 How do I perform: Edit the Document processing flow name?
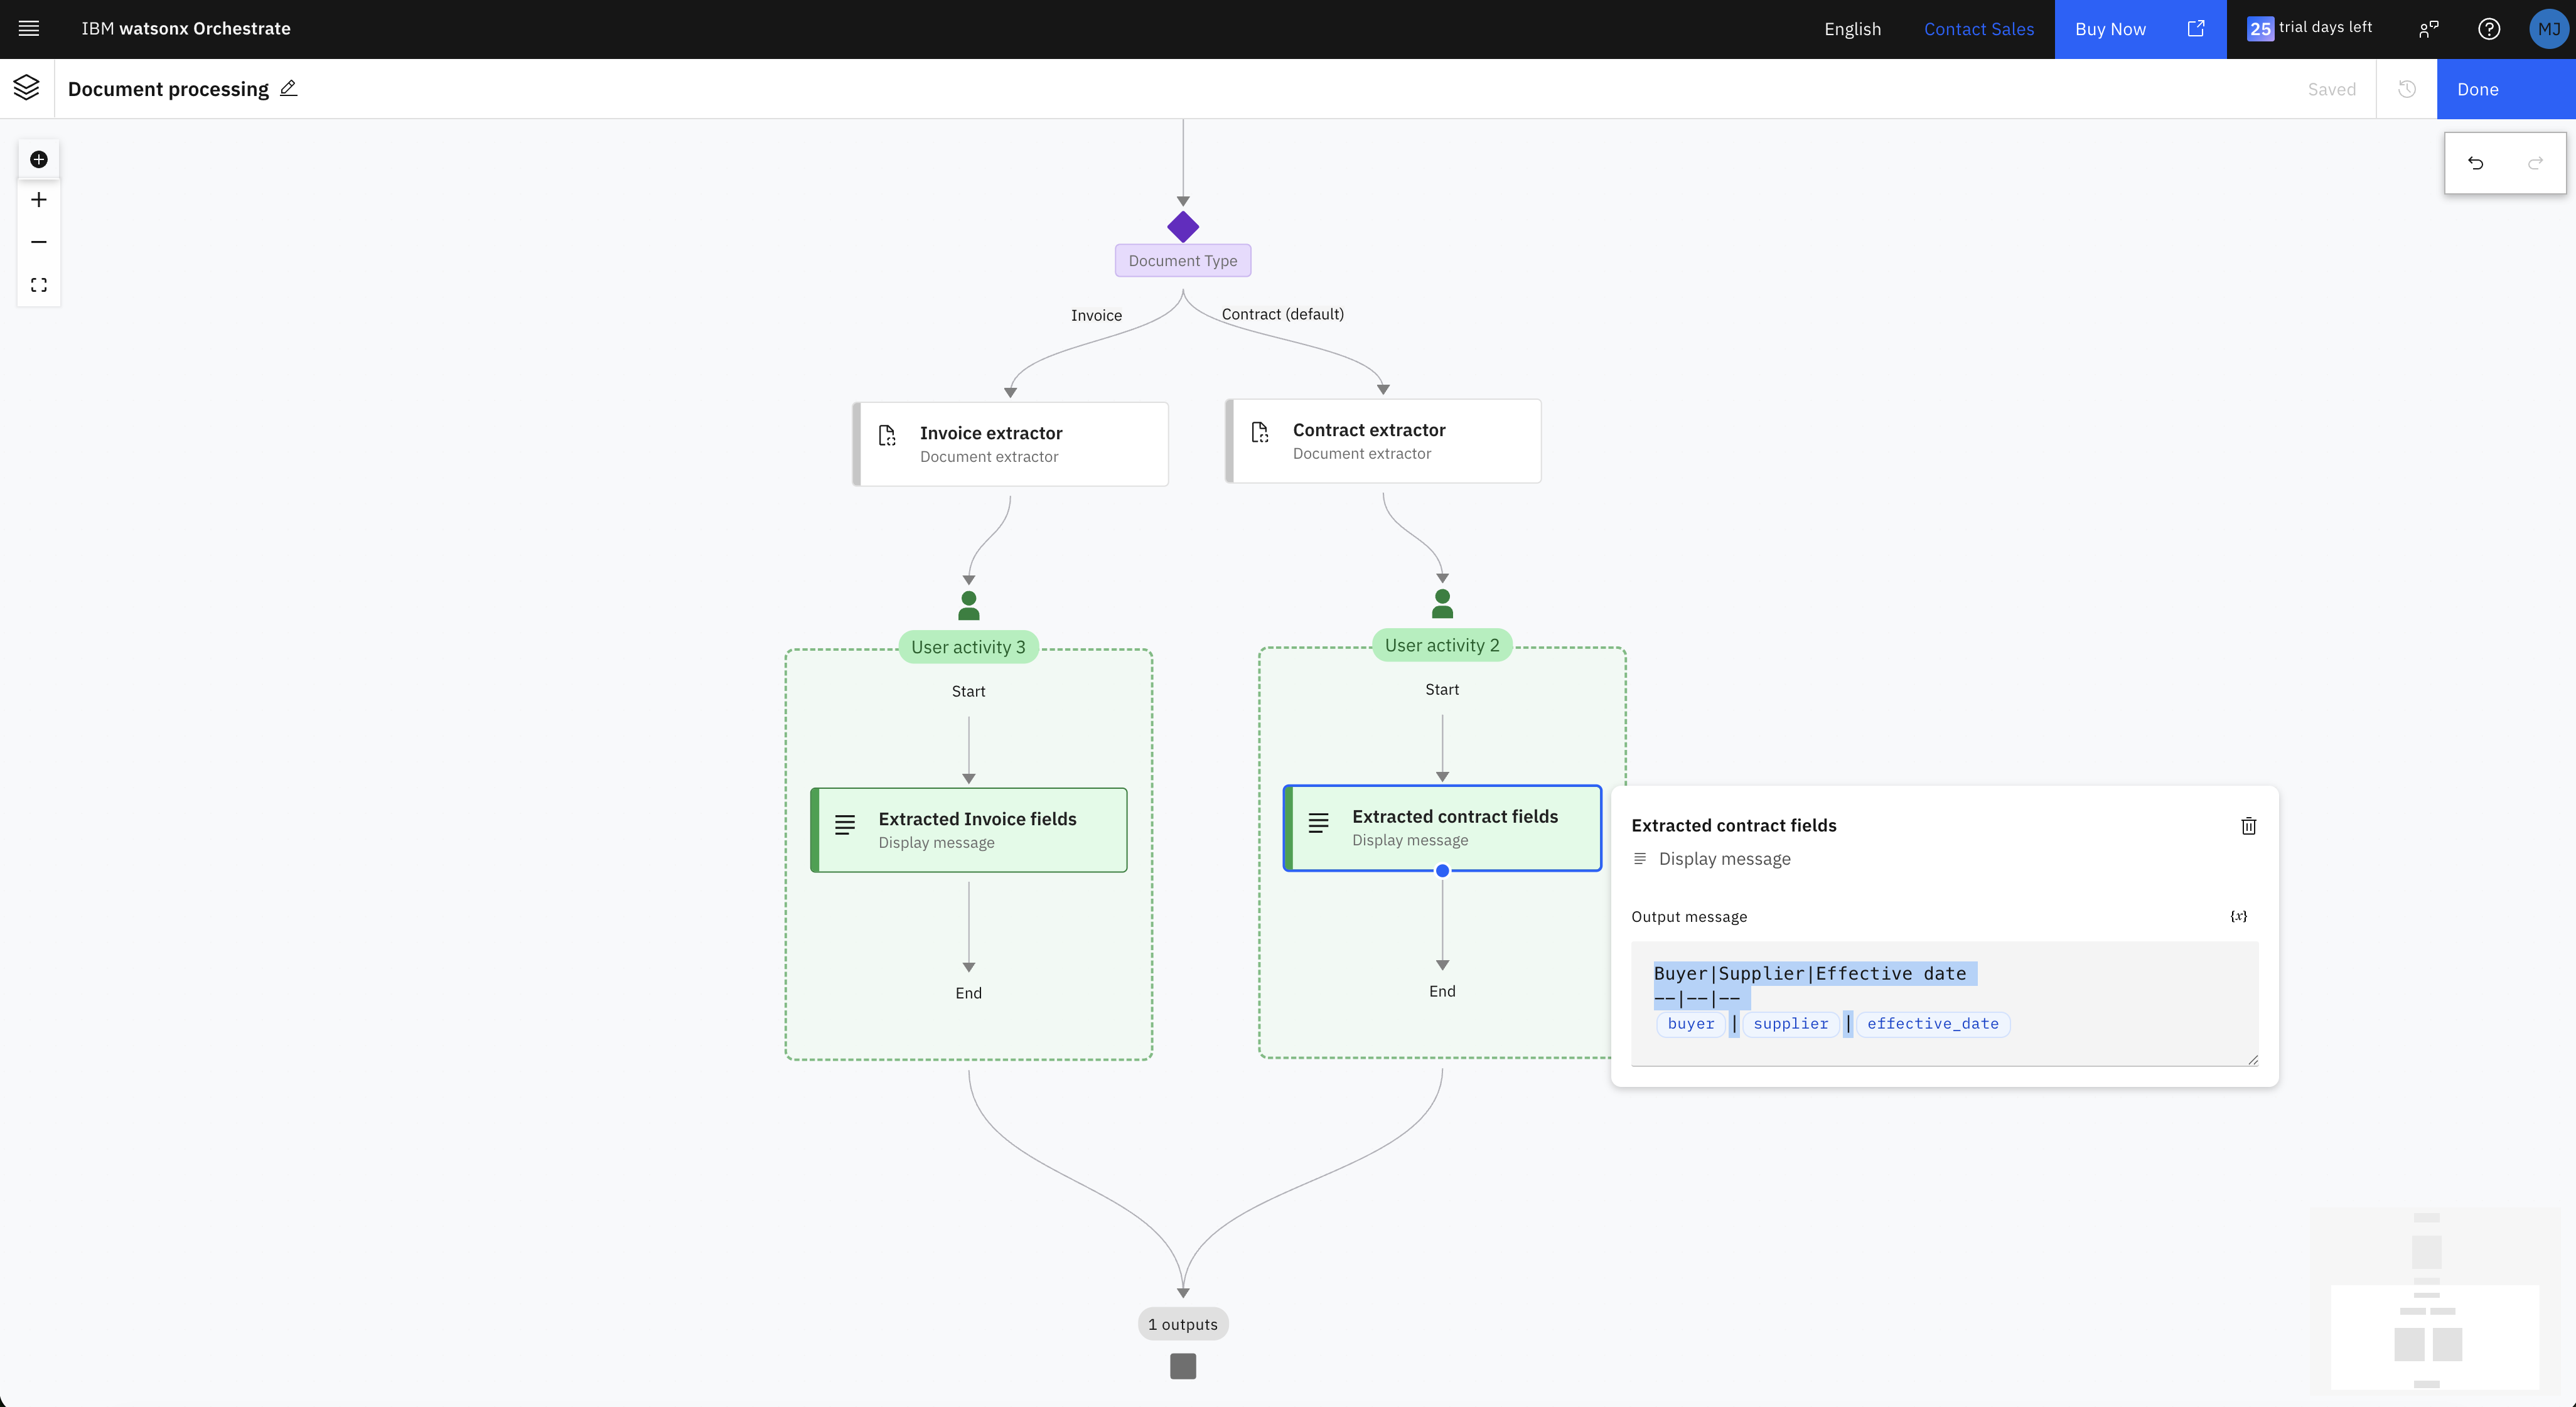(289, 88)
